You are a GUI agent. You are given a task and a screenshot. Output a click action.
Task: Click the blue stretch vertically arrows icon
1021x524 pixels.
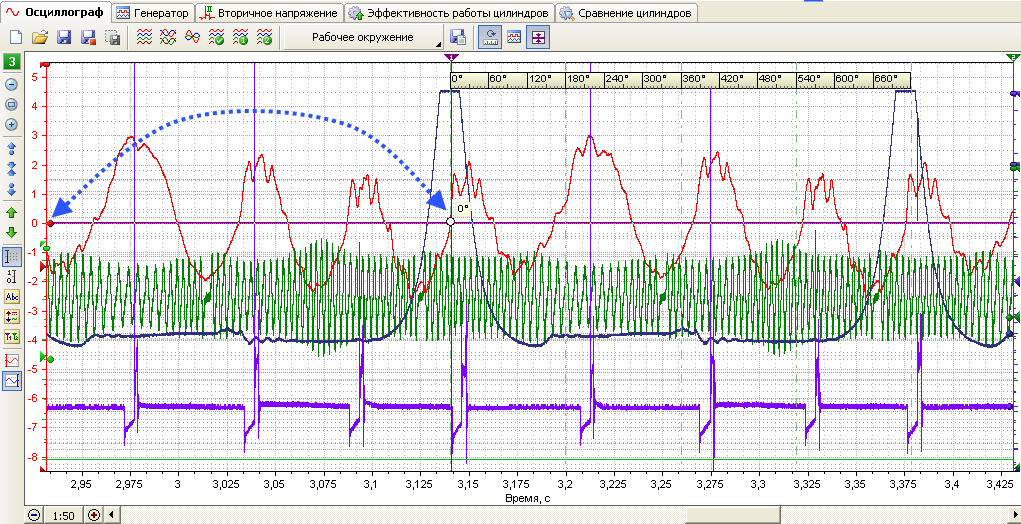coord(12,149)
